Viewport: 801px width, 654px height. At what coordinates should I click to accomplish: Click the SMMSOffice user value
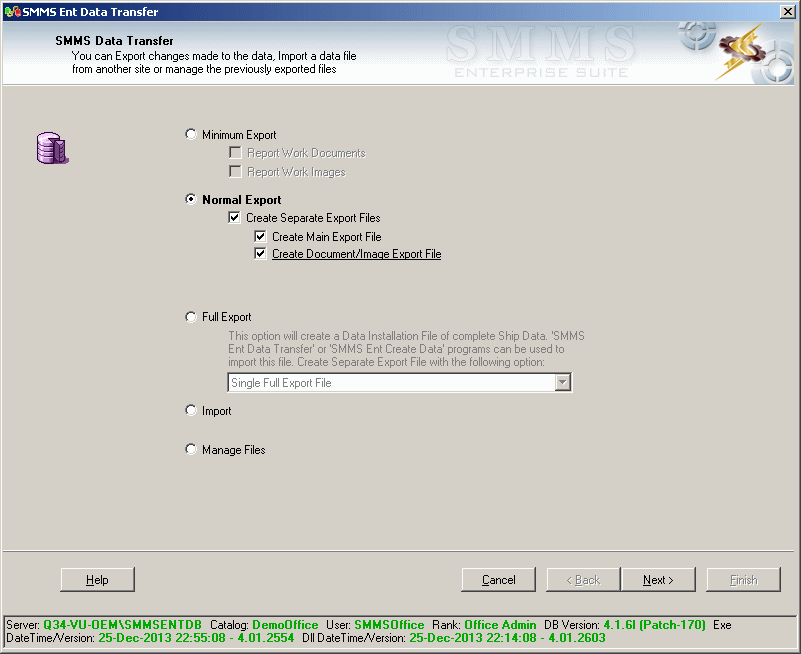389,625
